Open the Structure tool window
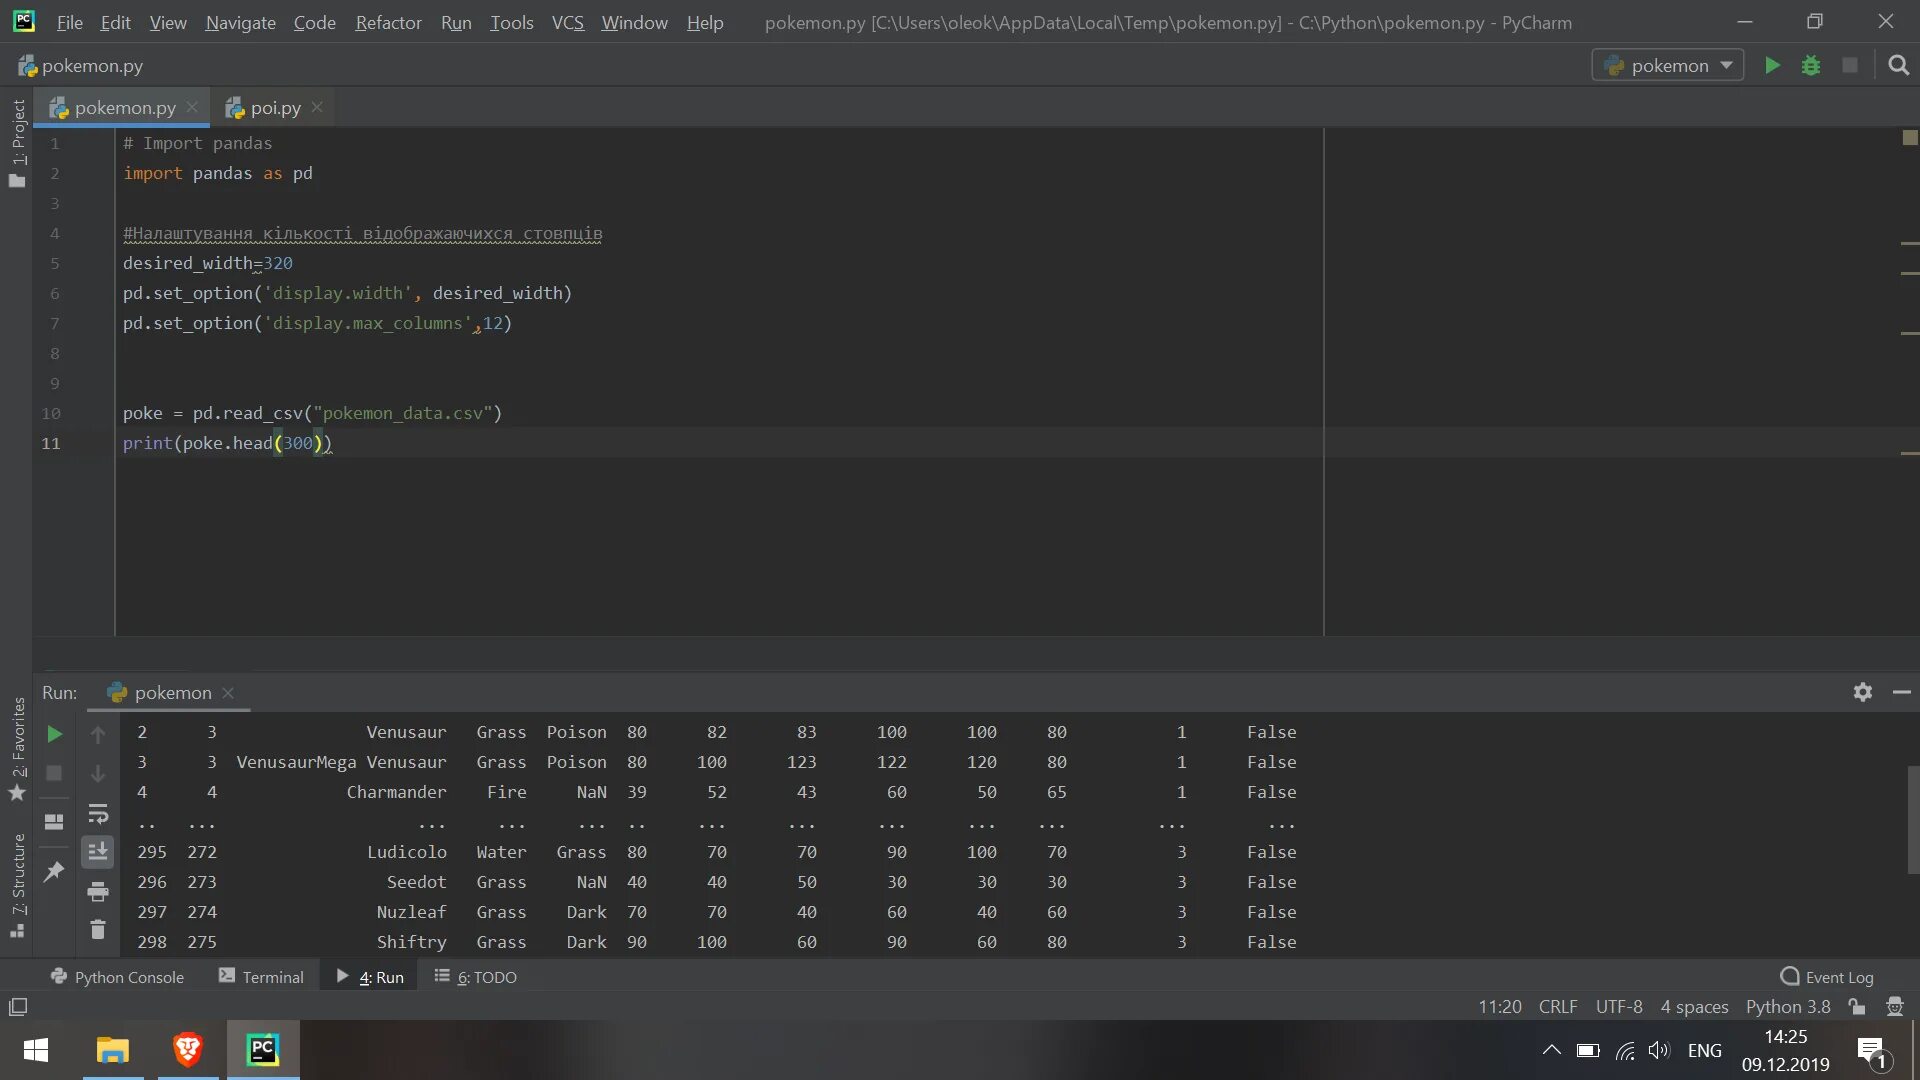The height and width of the screenshot is (1080, 1920). 17,885
